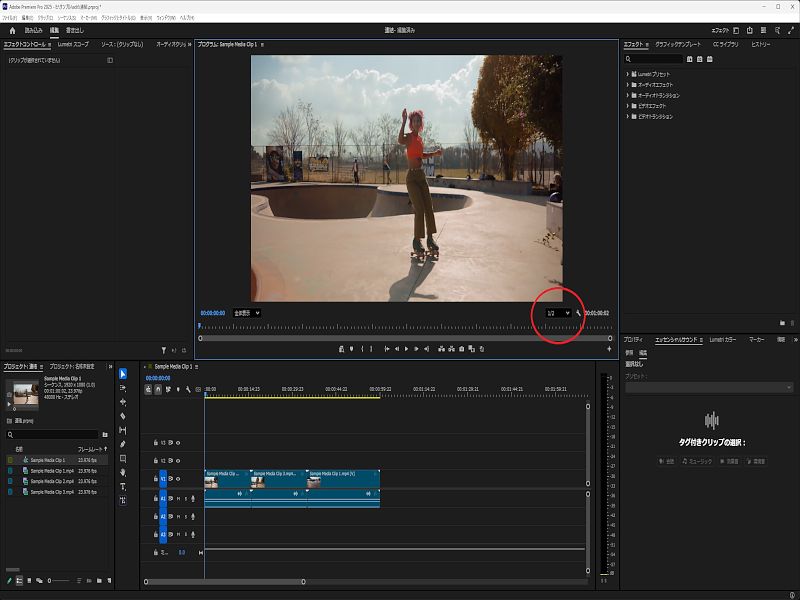Open the CC Libraries tab
Image resolution: width=800 pixels, height=600 pixels.
click(x=725, y=45)
